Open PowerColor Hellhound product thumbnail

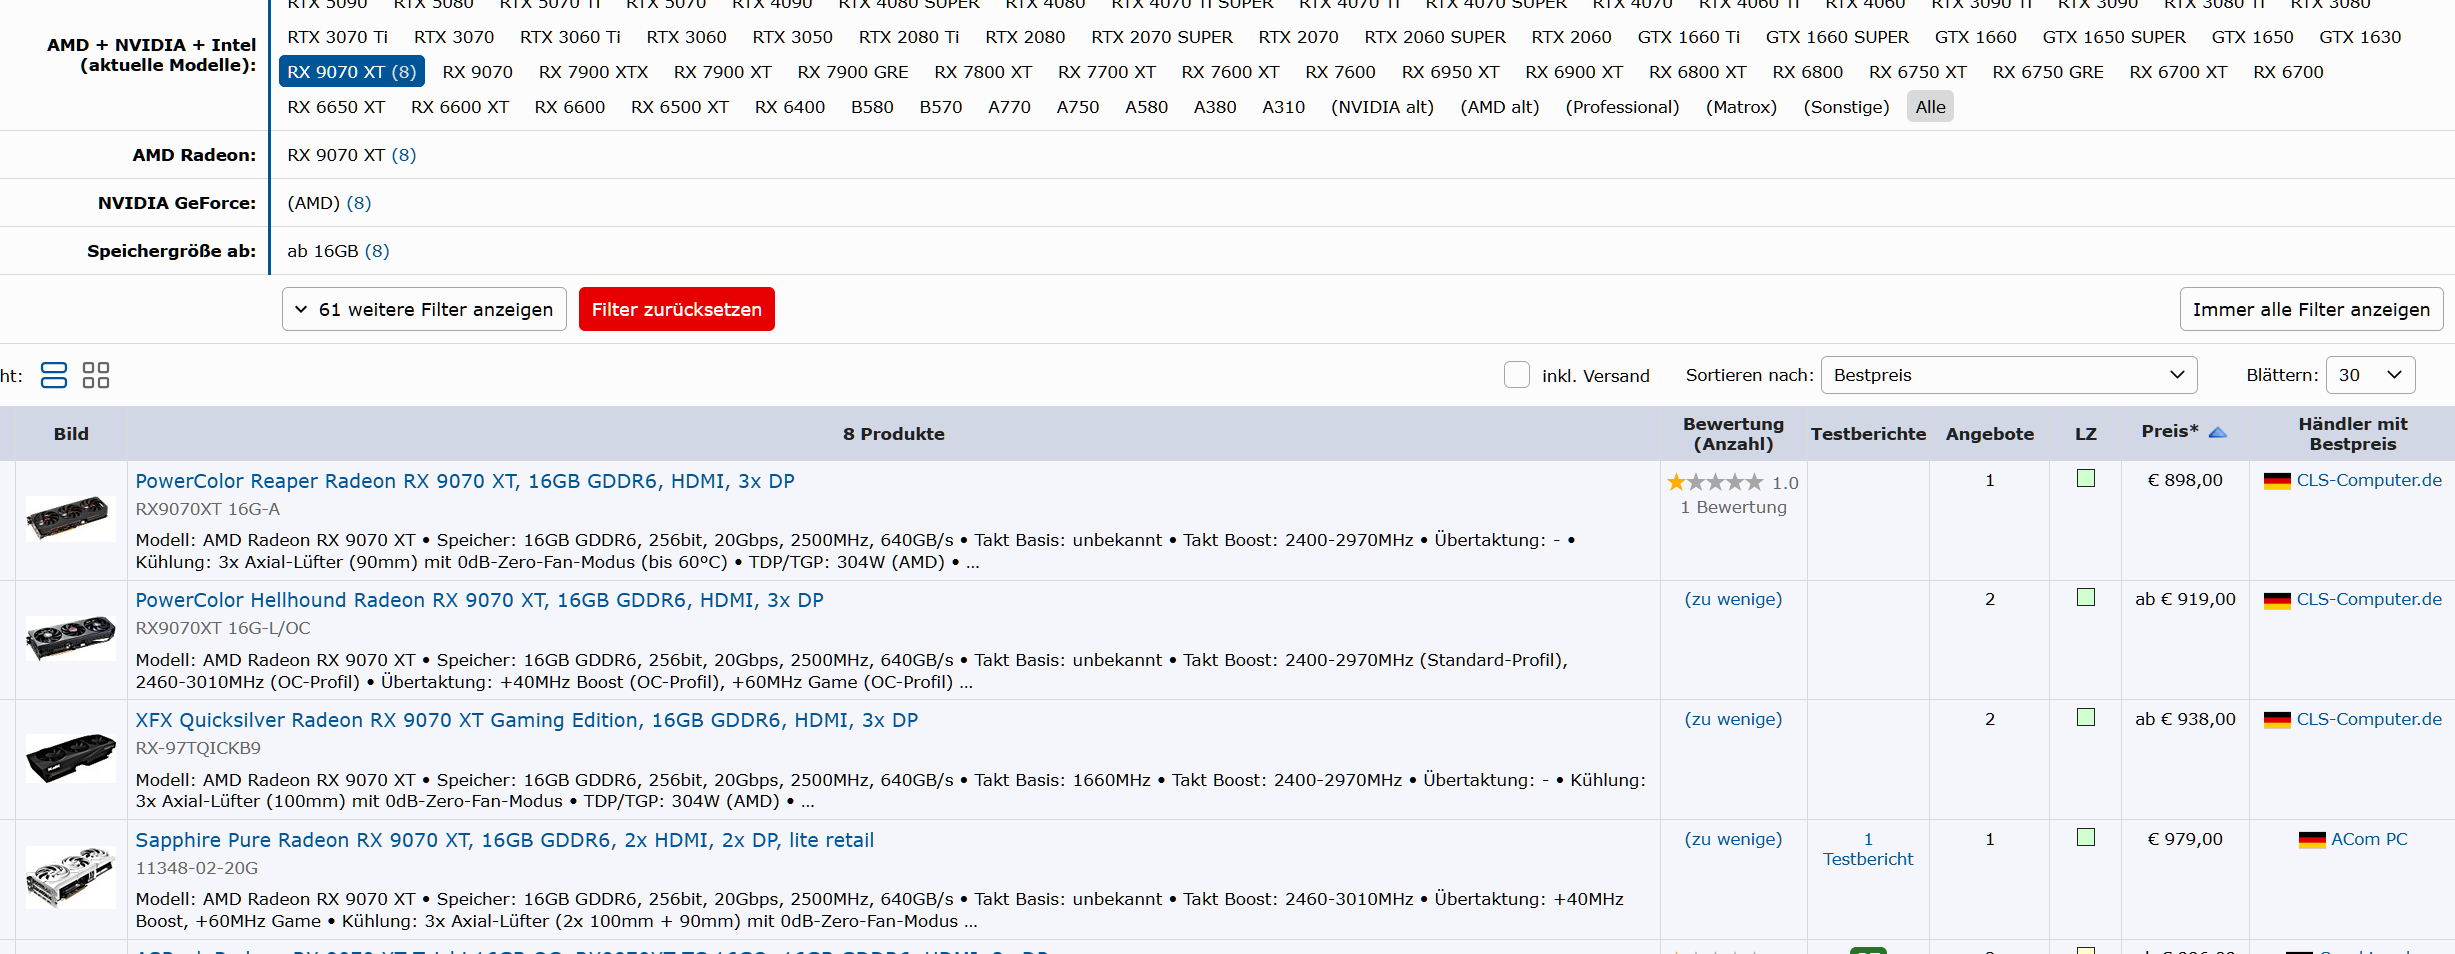pyautogui.click(x=70, y=637)
